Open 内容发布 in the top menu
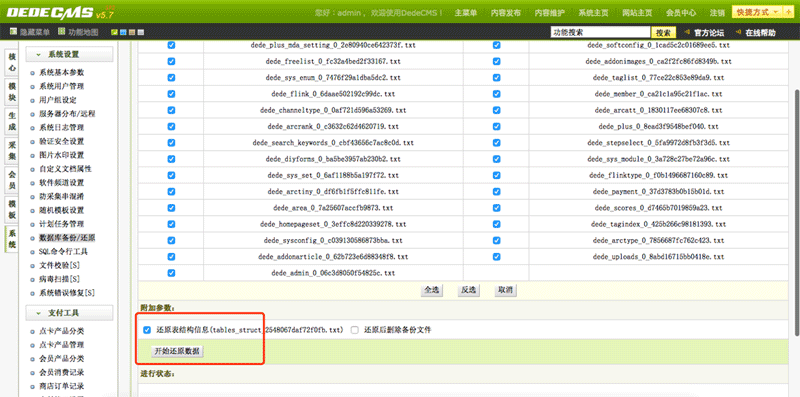This screenshot has height=397, width=800. click(x=506, y=13)
